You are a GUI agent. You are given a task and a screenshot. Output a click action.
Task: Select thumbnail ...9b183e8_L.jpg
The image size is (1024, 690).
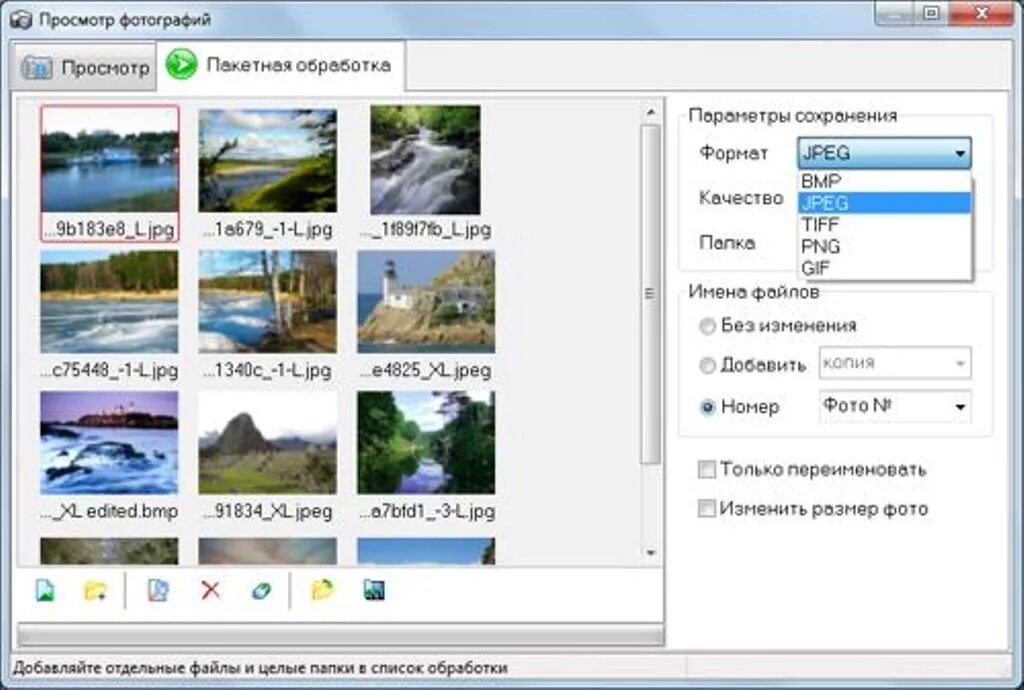[110, 173]
